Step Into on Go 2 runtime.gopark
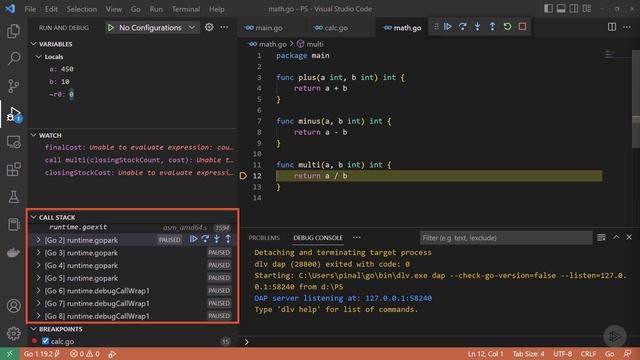The width and height of the screenshot is (640, 360). point(217,239)
